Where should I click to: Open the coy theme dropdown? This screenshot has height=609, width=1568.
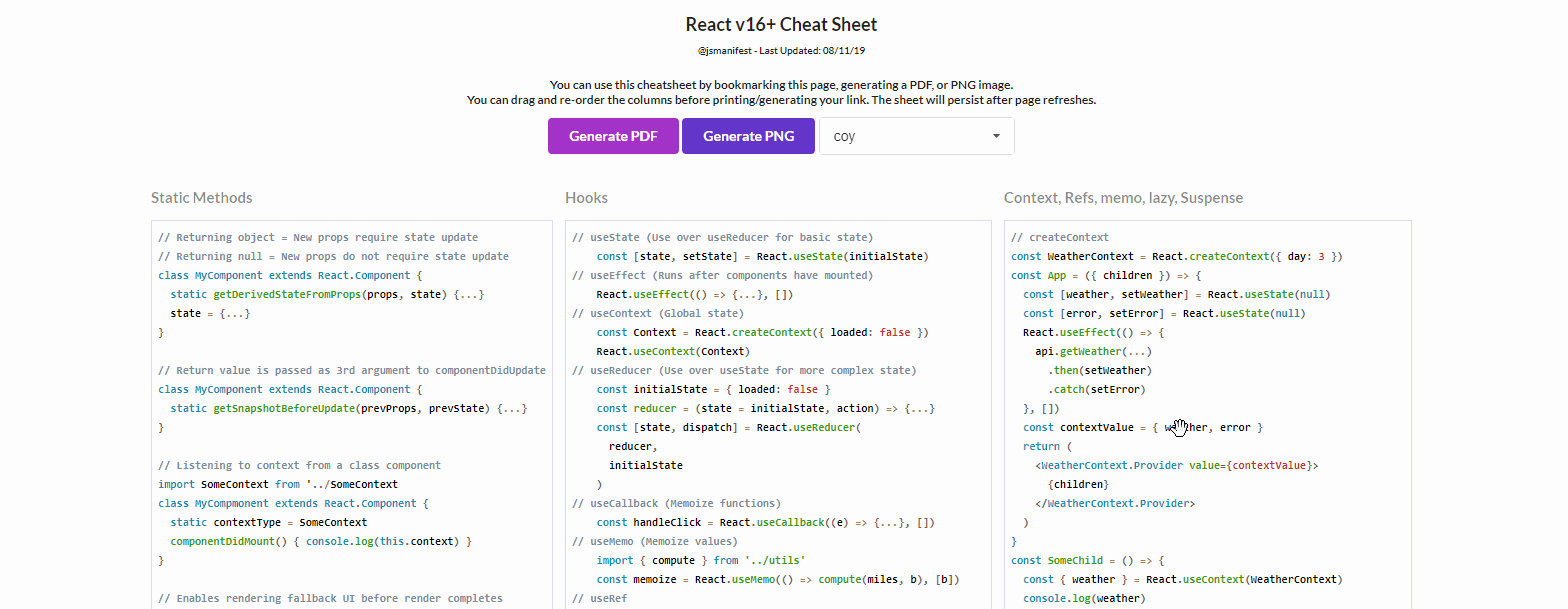(x=917, y=136)
